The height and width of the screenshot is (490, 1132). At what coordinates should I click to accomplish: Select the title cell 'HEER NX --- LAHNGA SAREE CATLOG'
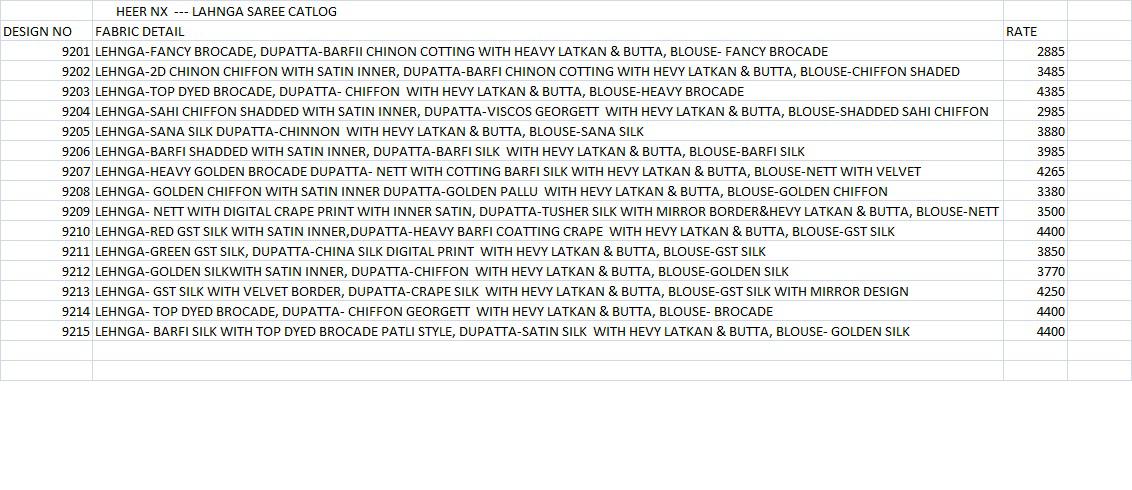point(226,12)
